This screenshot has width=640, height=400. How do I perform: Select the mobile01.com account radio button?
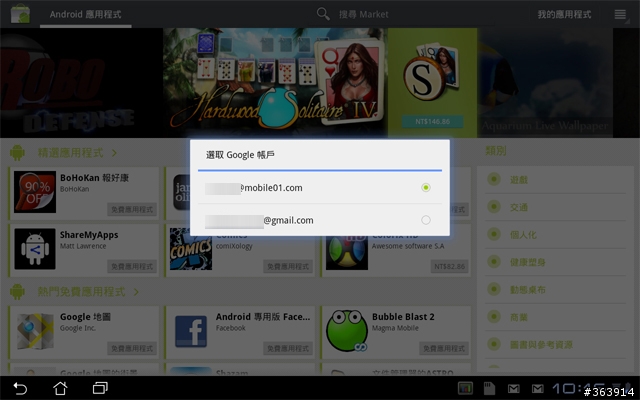pos(426,187)
